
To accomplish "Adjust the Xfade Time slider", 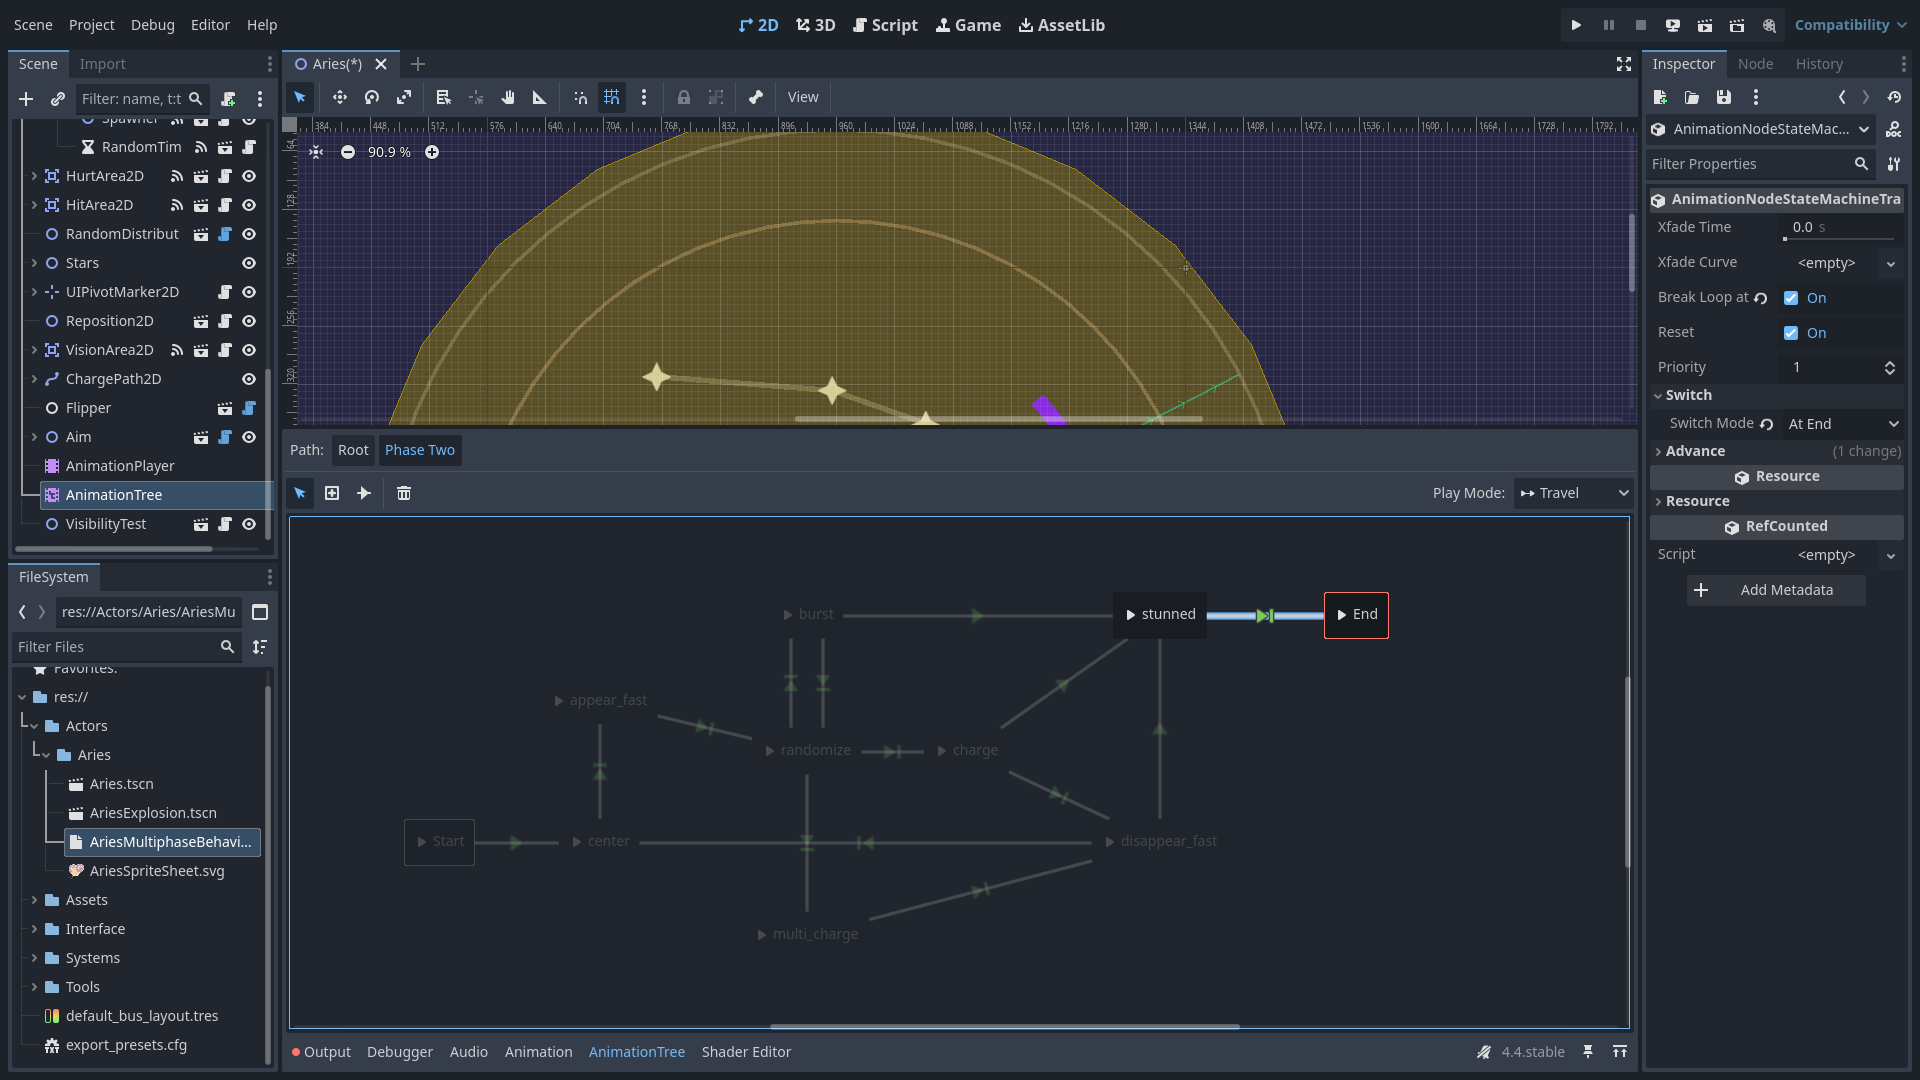I will coord(1838,238).
